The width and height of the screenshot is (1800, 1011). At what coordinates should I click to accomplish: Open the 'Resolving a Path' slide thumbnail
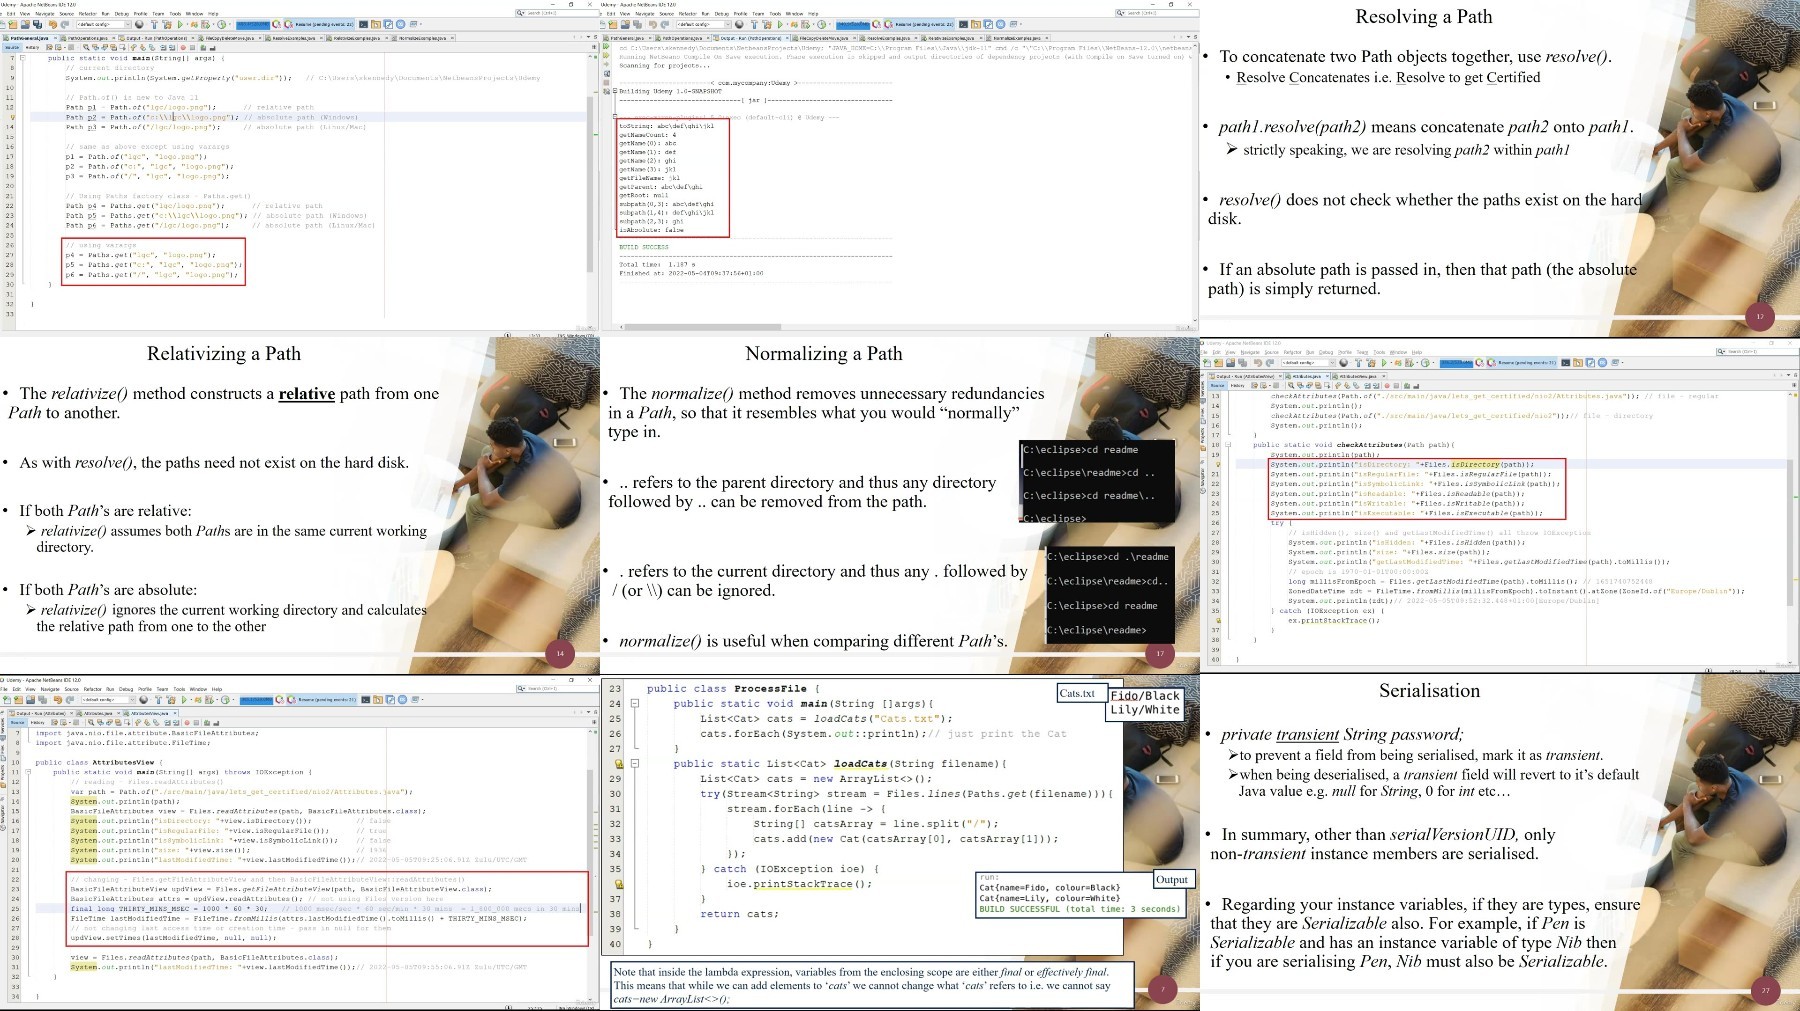pyautogui.click(x=1500, y=168)
